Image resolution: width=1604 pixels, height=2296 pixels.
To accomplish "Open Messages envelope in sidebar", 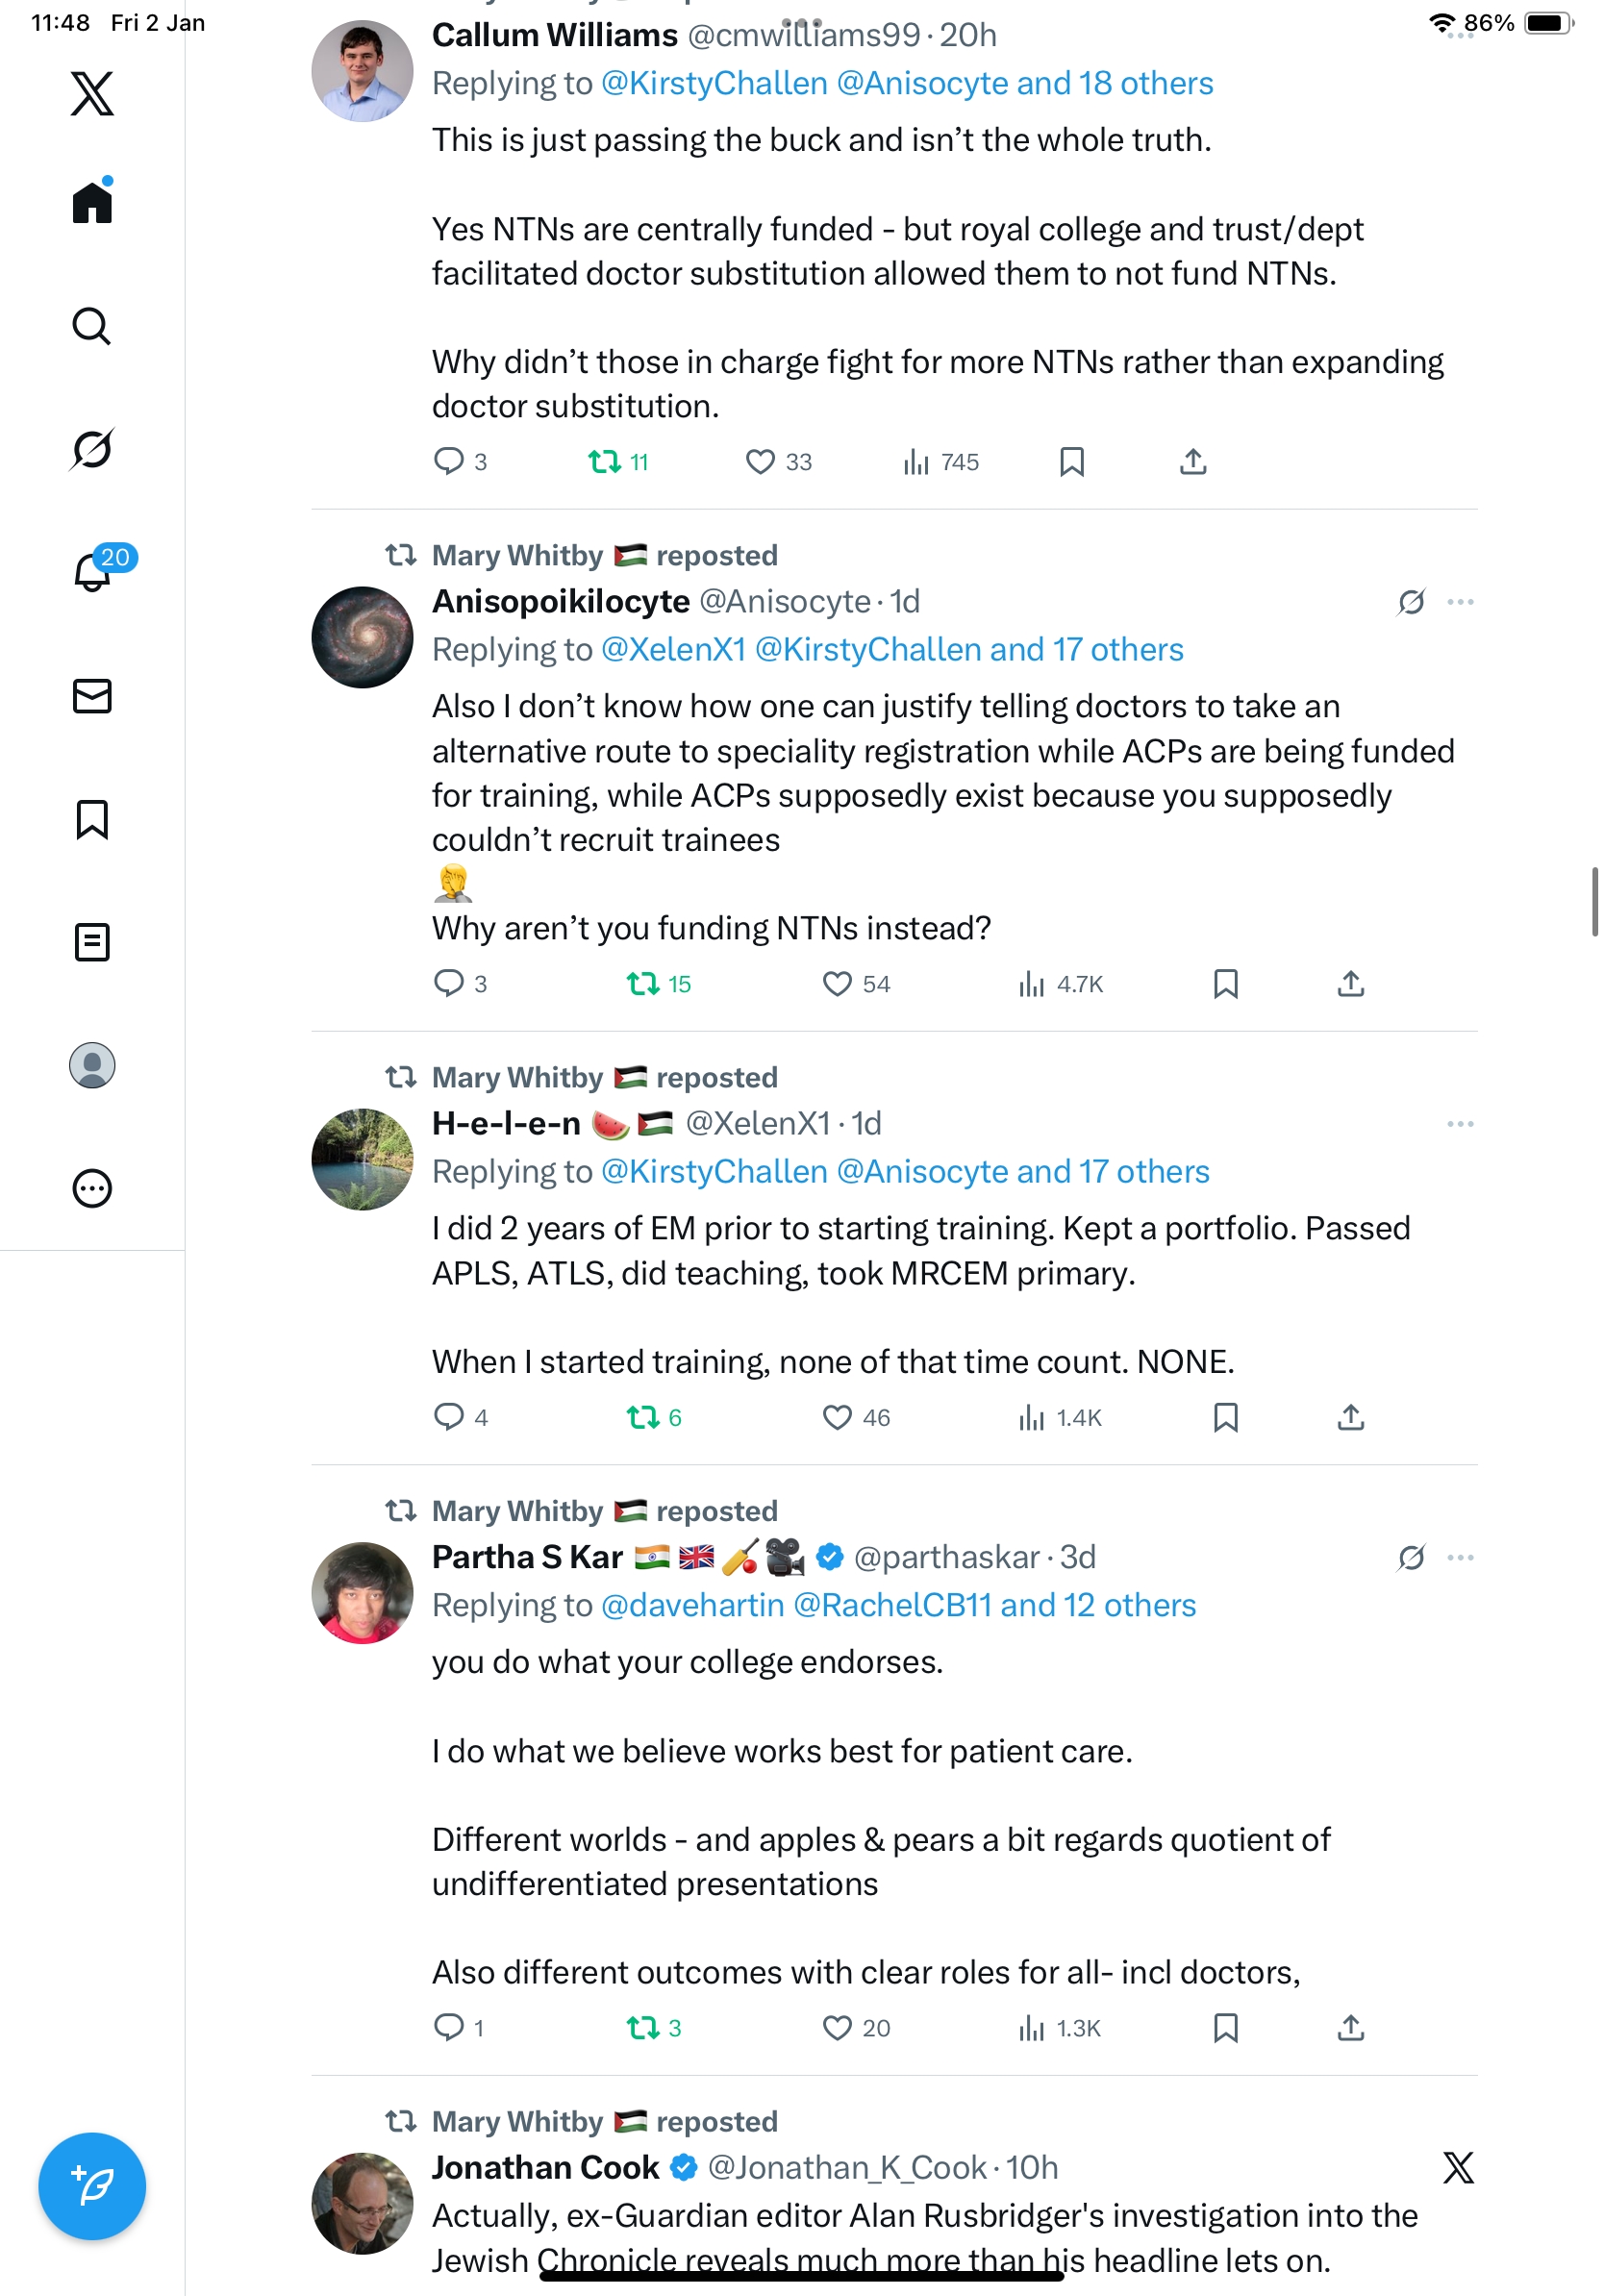I will point(92,696).
